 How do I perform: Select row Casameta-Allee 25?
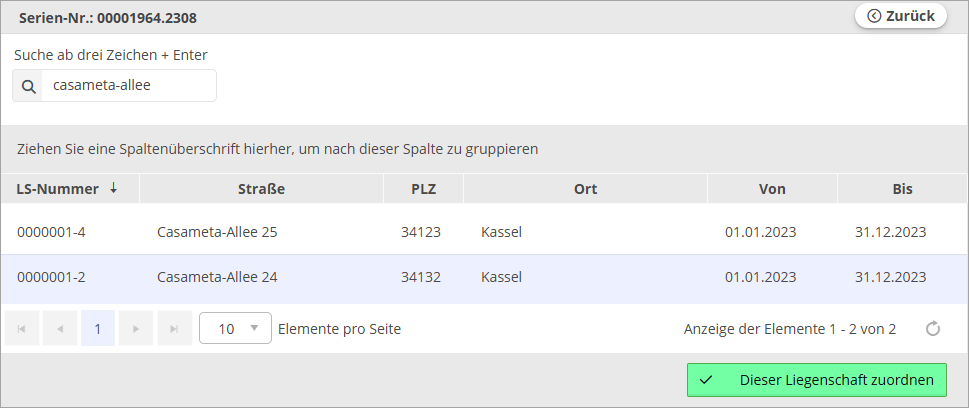[217, 232]
